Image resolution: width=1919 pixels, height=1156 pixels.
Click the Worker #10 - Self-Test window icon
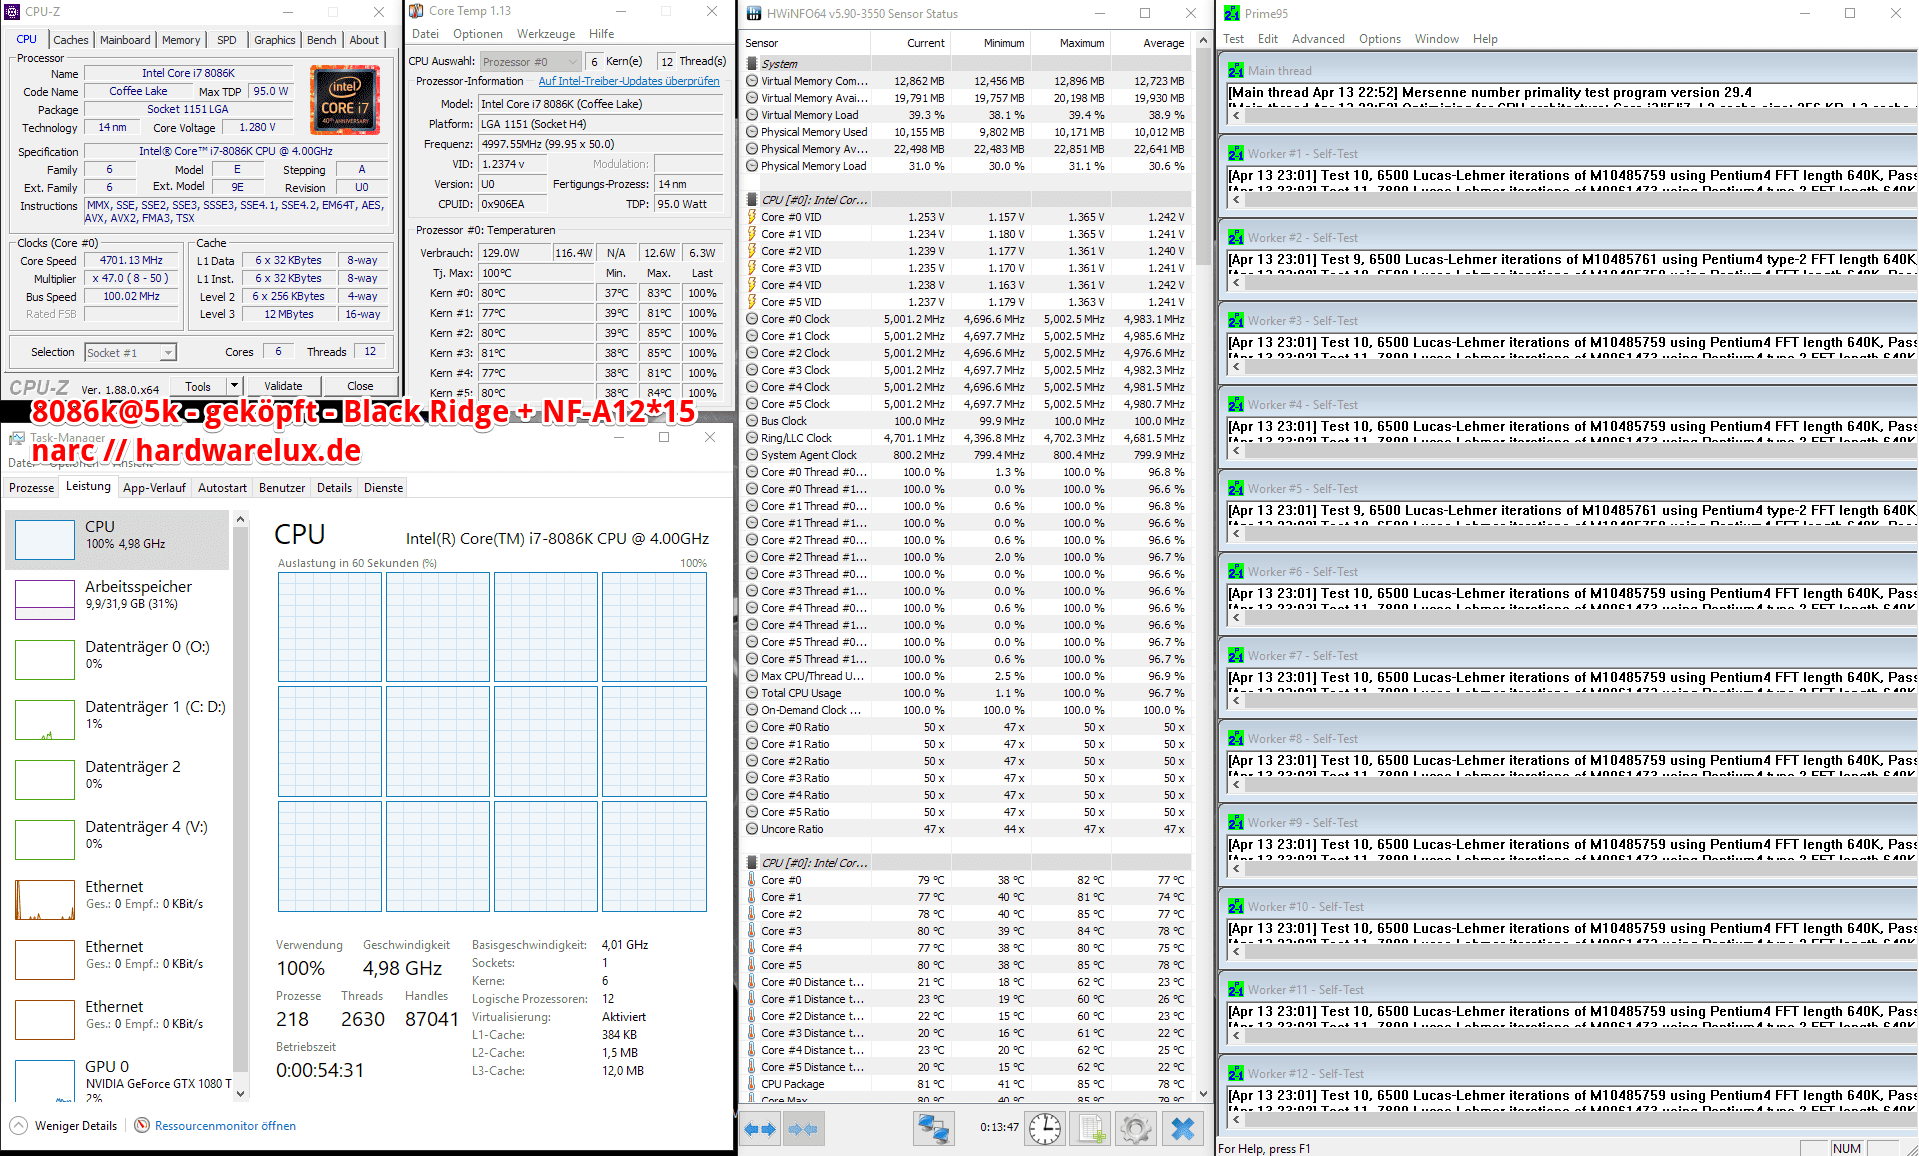(1236, 907)
